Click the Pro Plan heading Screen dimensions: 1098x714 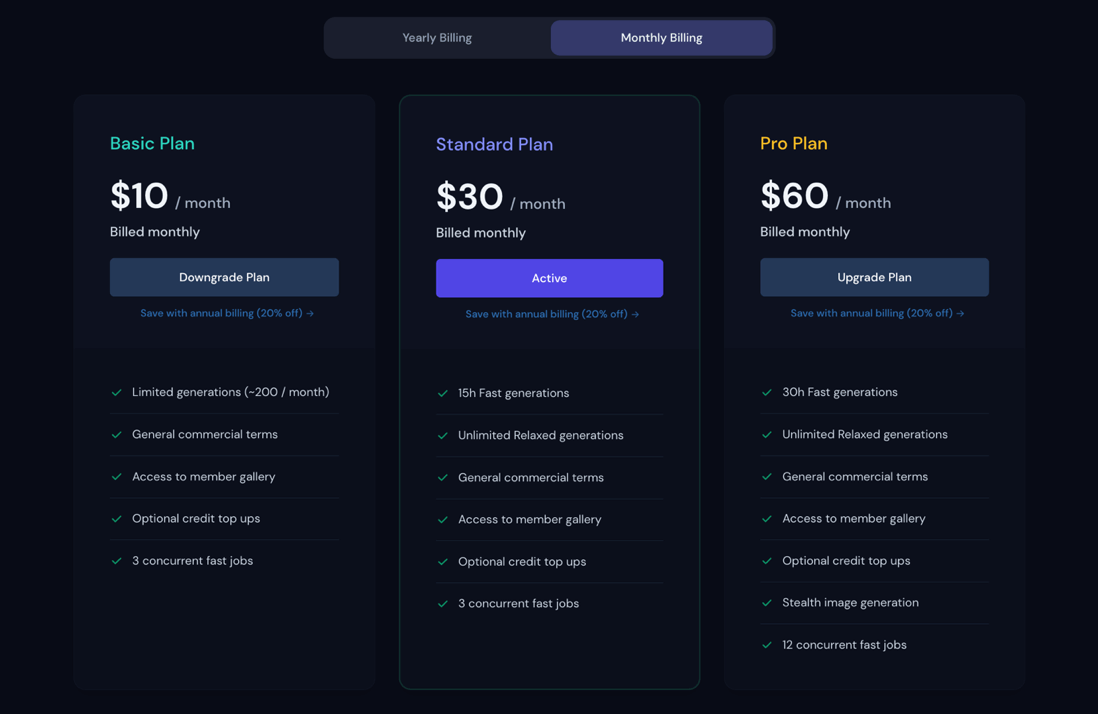[x=793, y=144]
